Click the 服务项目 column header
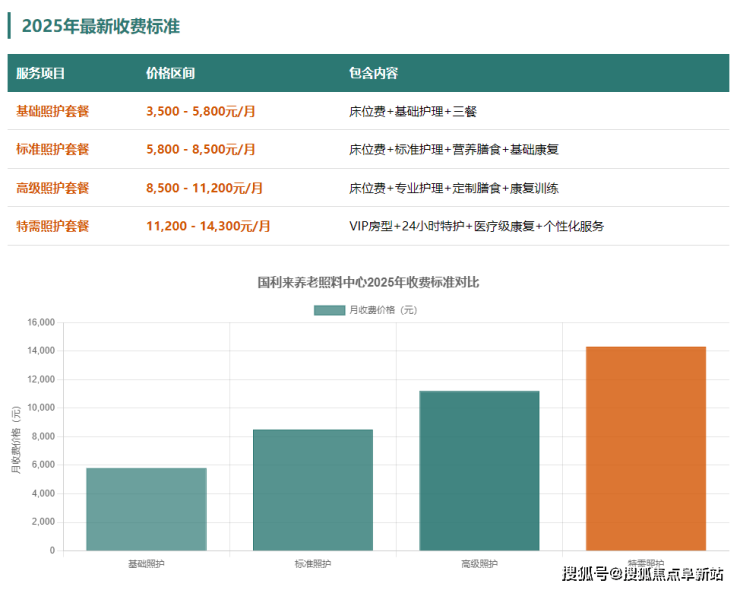 (41, 73)
